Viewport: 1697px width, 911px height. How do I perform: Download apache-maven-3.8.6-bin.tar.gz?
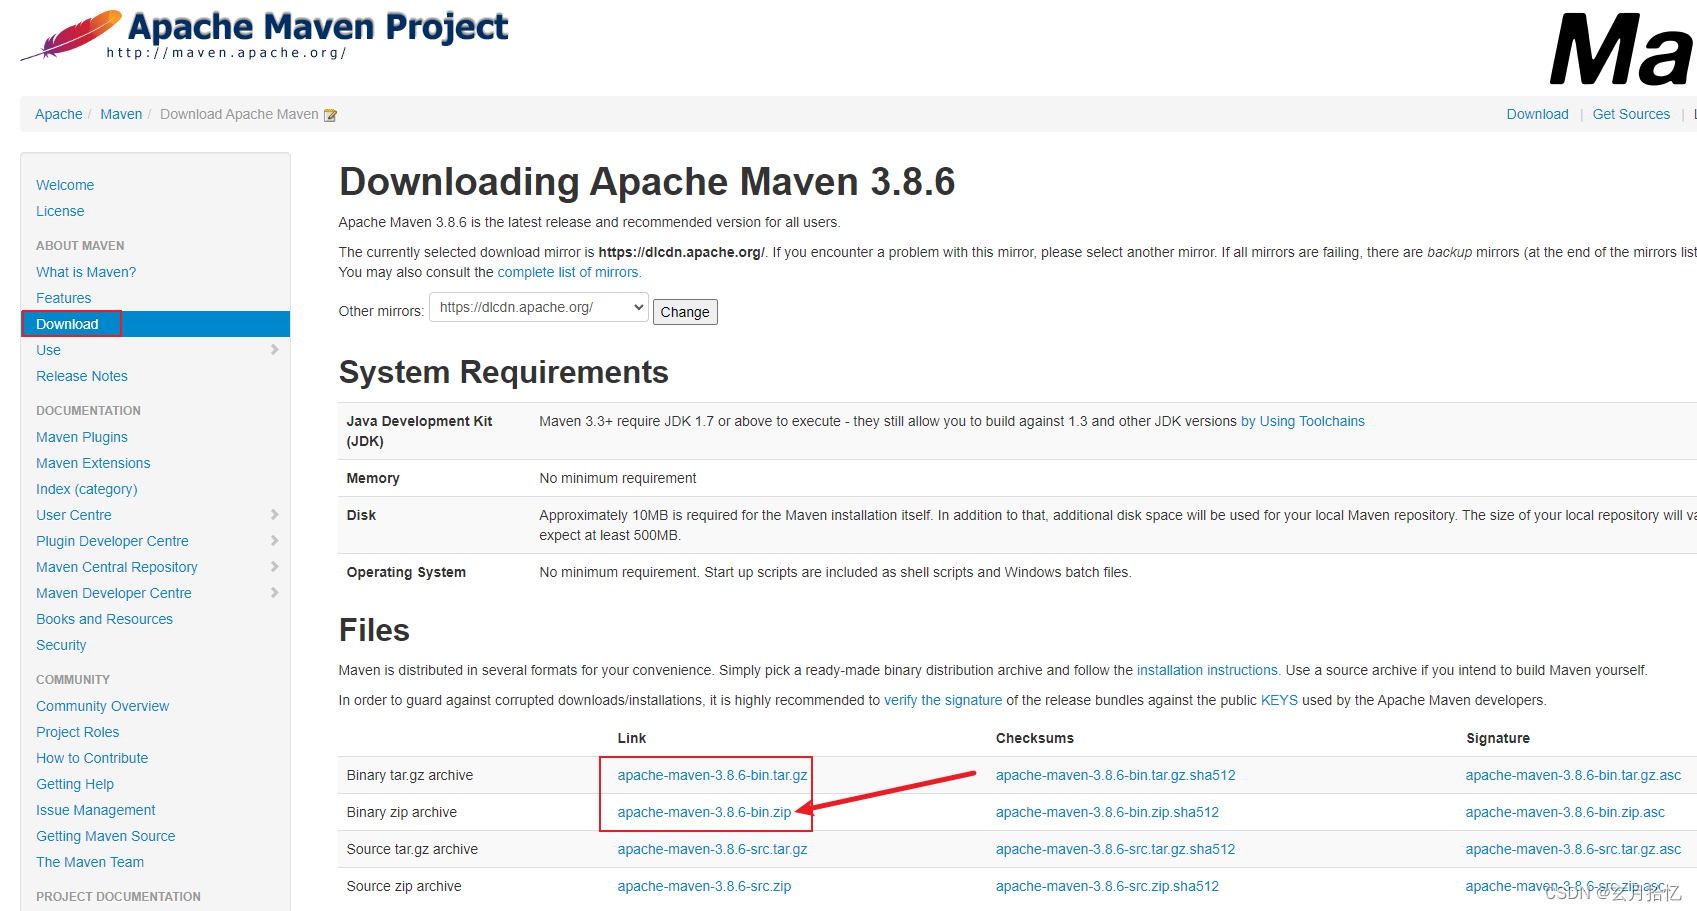[712, 775]
